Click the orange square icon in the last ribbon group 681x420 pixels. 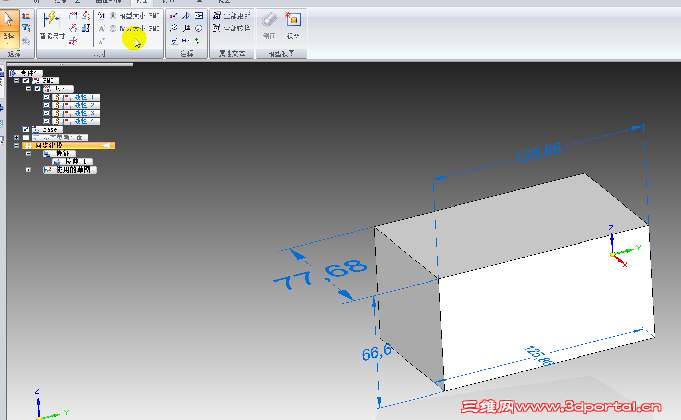pos(293,20)
